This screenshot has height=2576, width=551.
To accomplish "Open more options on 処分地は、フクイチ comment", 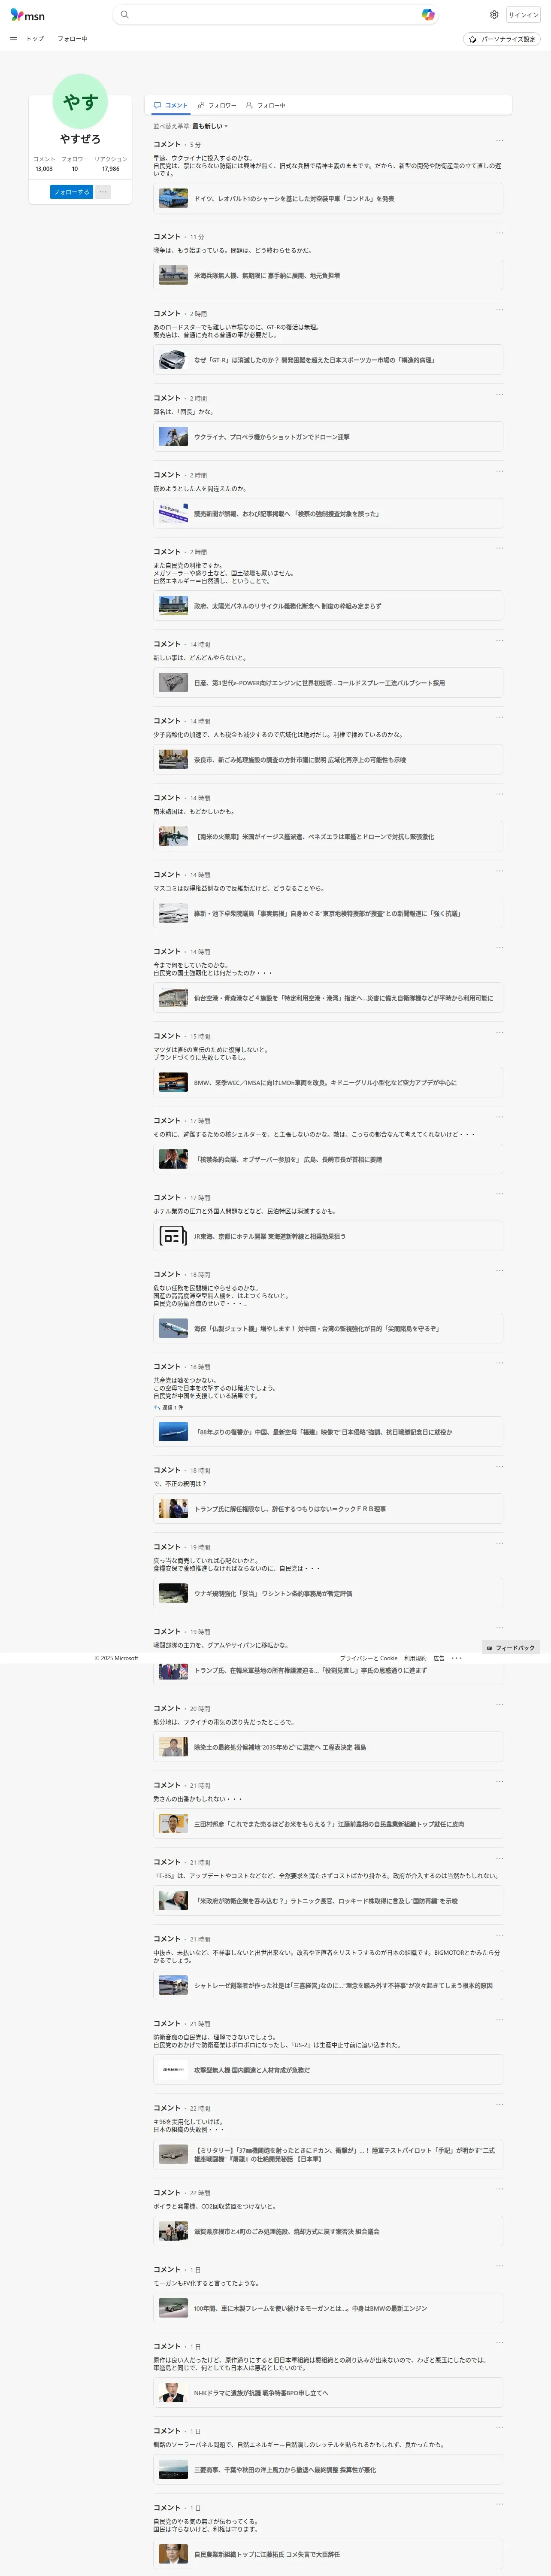I will pyautogui.click(x=499, y=1705).
